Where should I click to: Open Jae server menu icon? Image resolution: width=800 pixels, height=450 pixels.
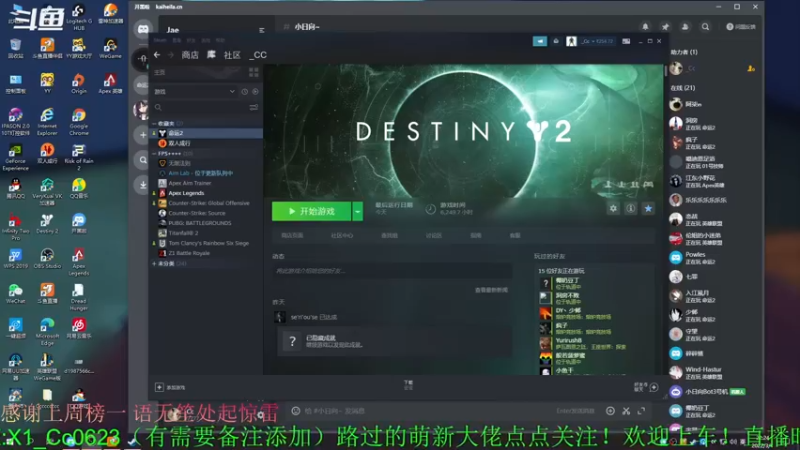coord(261,30)
